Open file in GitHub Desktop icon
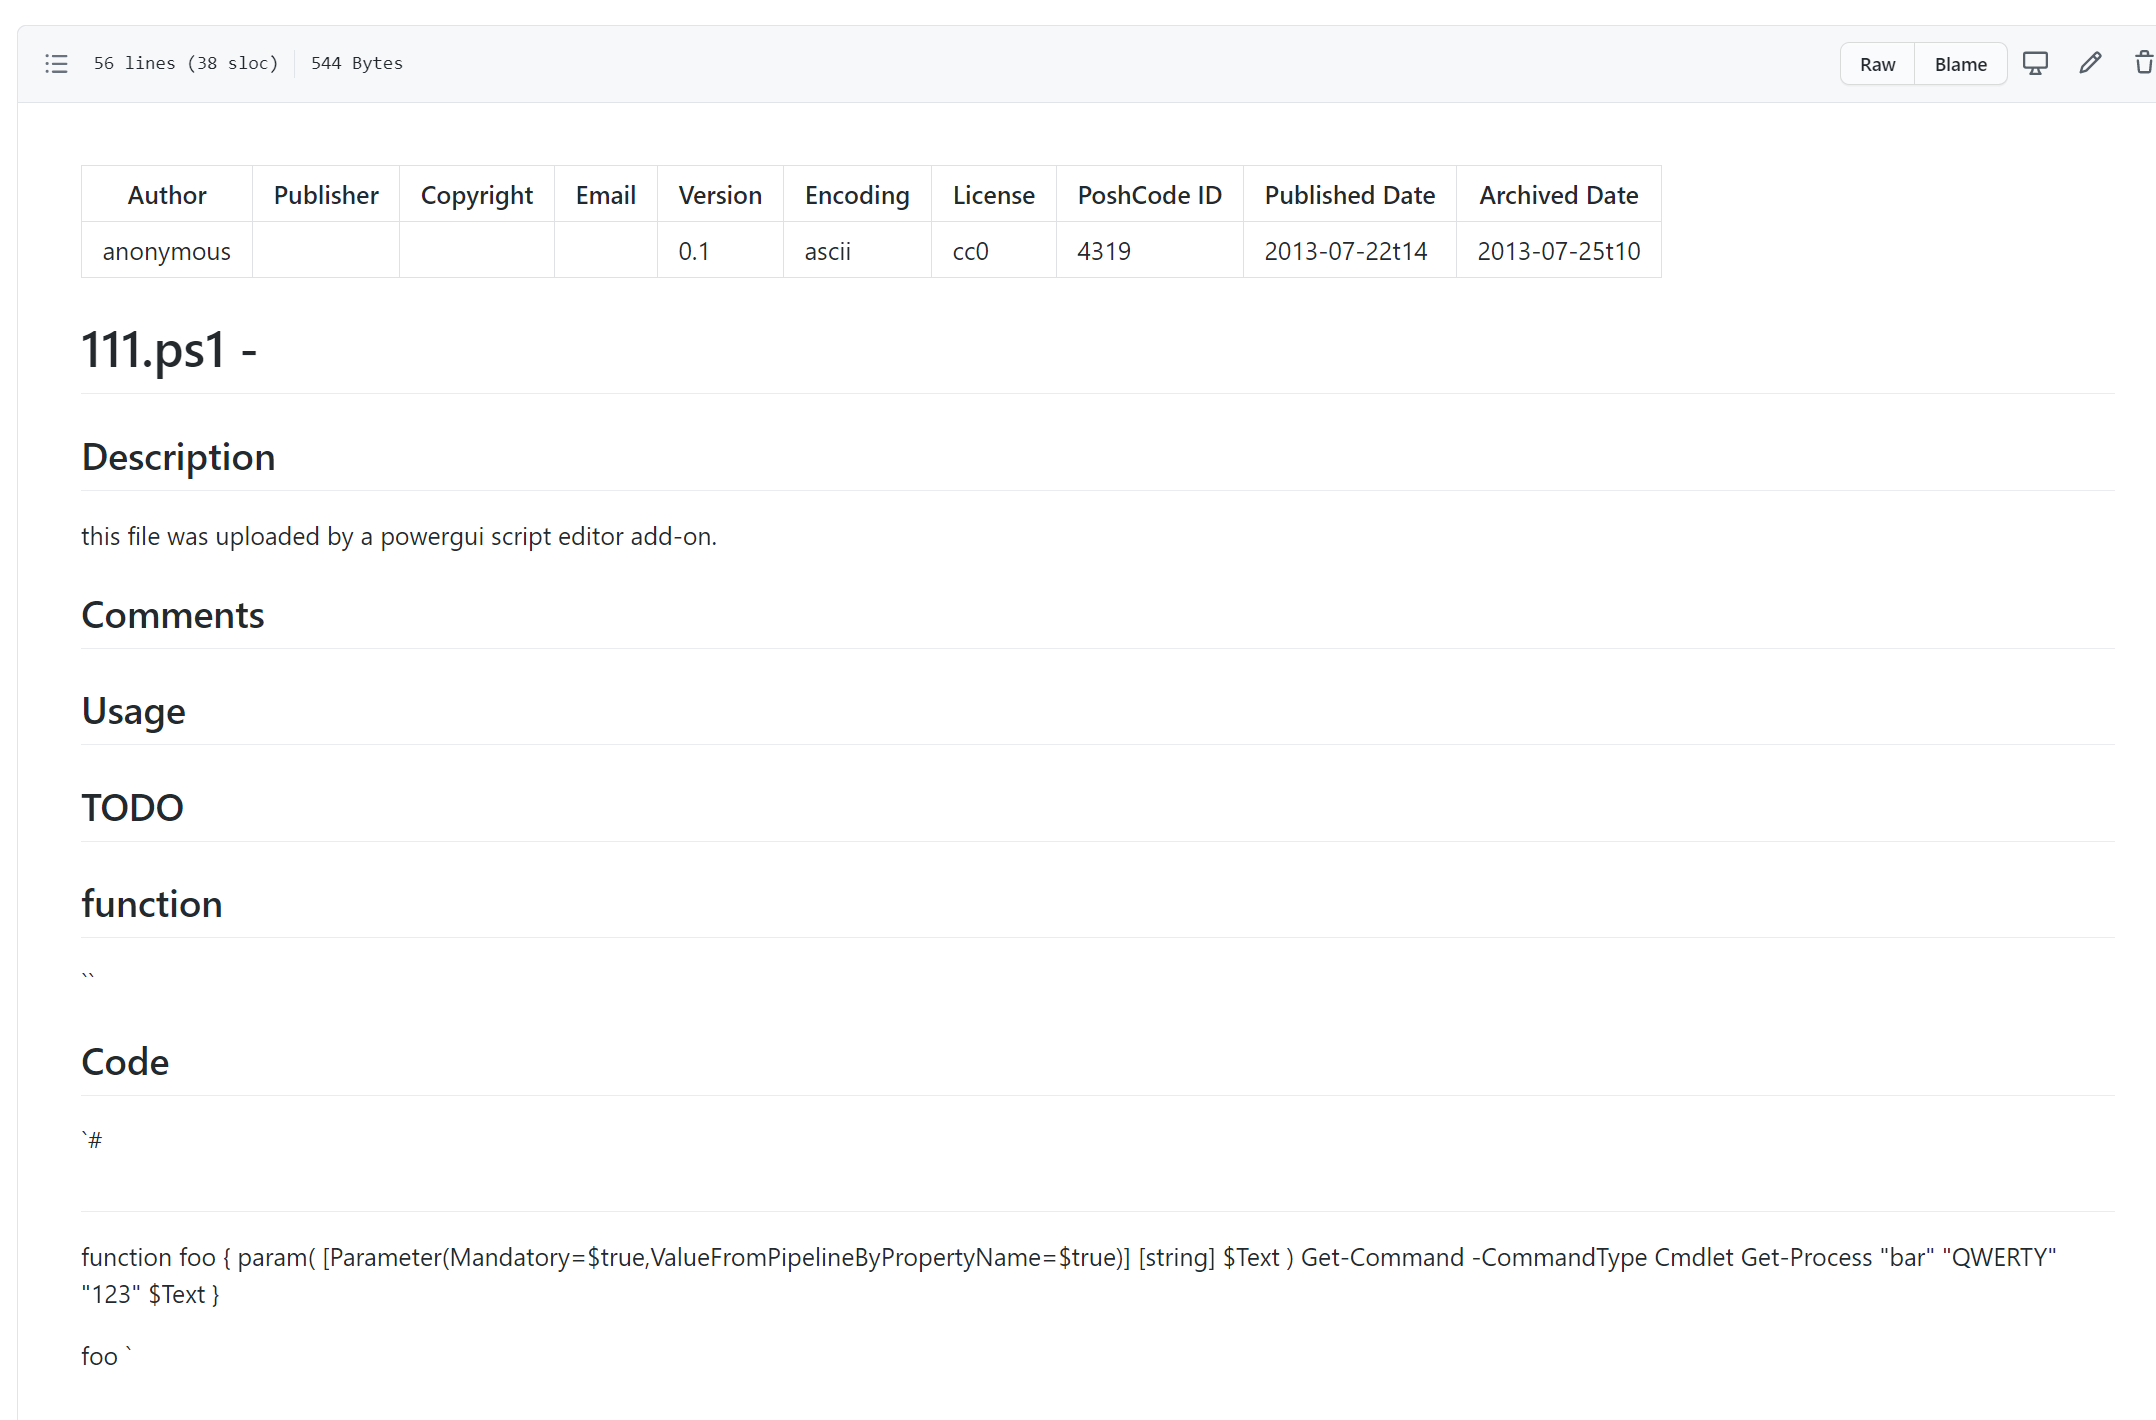The width and height of the screenshot is (2156, 1420). [x=2035, y=64]
